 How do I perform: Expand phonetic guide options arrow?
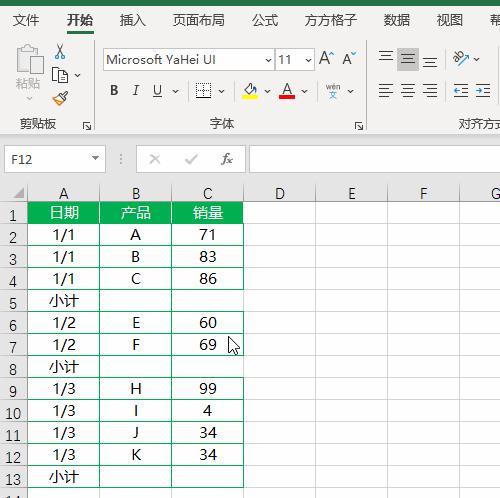pos(350,91)
